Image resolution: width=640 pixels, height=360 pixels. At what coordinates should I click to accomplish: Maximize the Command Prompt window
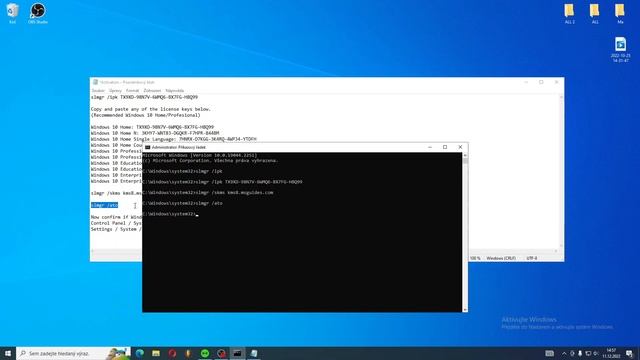[x=445, y=147]
